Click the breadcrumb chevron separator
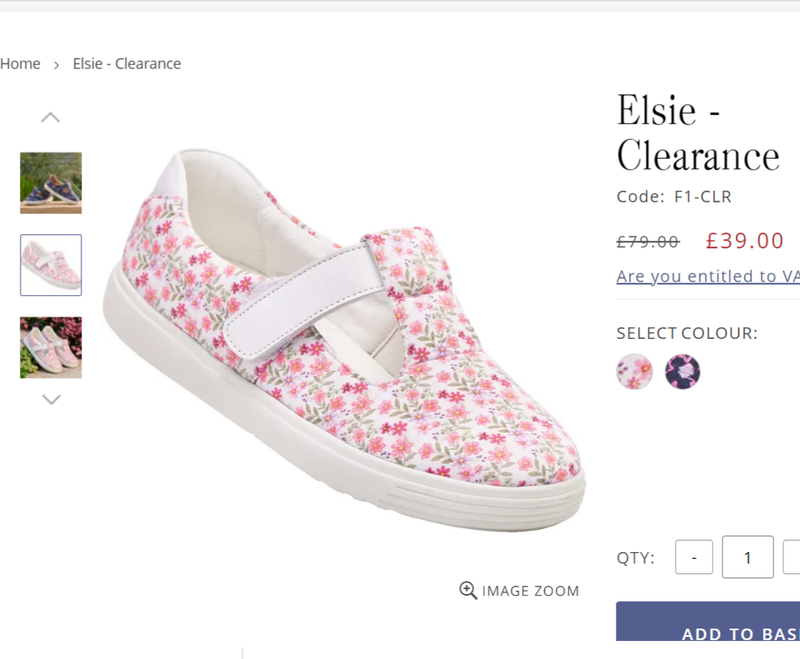Viewport: 800px width, 659px height. tap(57, 65)
